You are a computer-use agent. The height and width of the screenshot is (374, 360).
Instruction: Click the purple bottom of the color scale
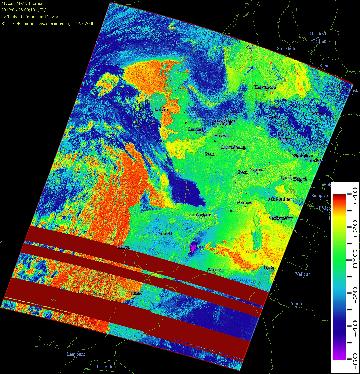[x=340, y=354]
